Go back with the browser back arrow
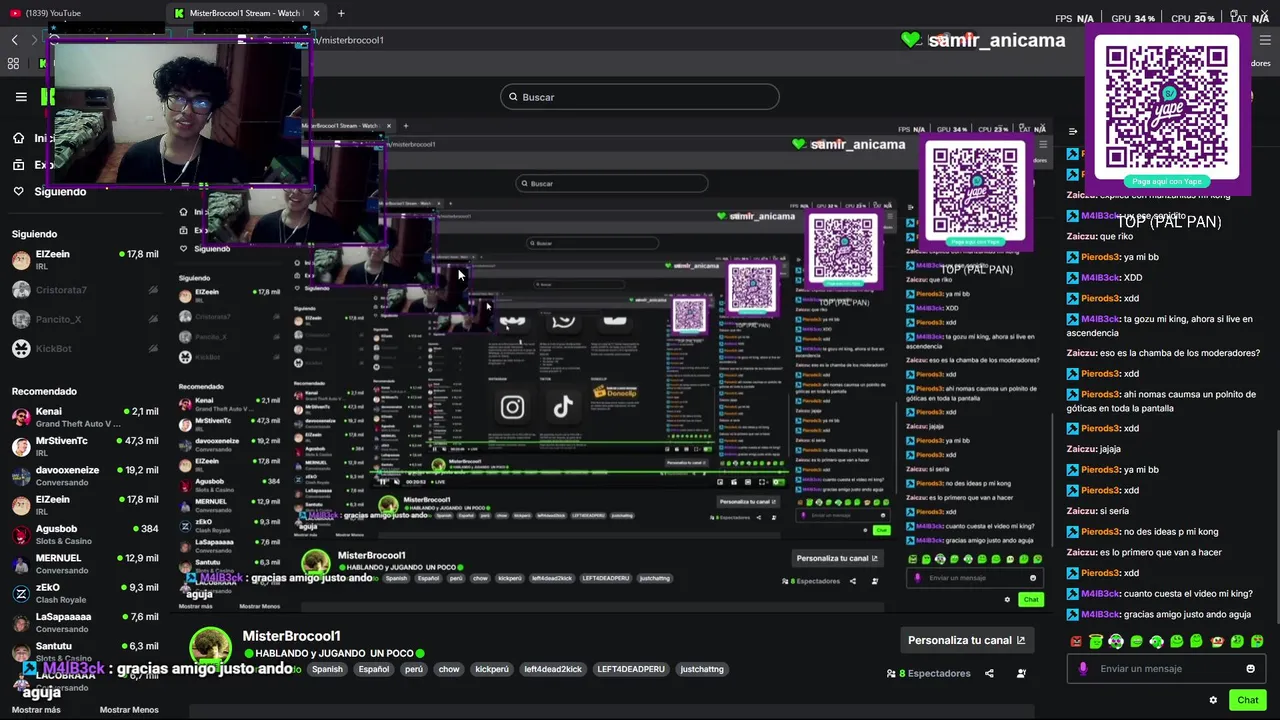The height and width of the screenshot is (720, 1280). click(x=14, y=40)
